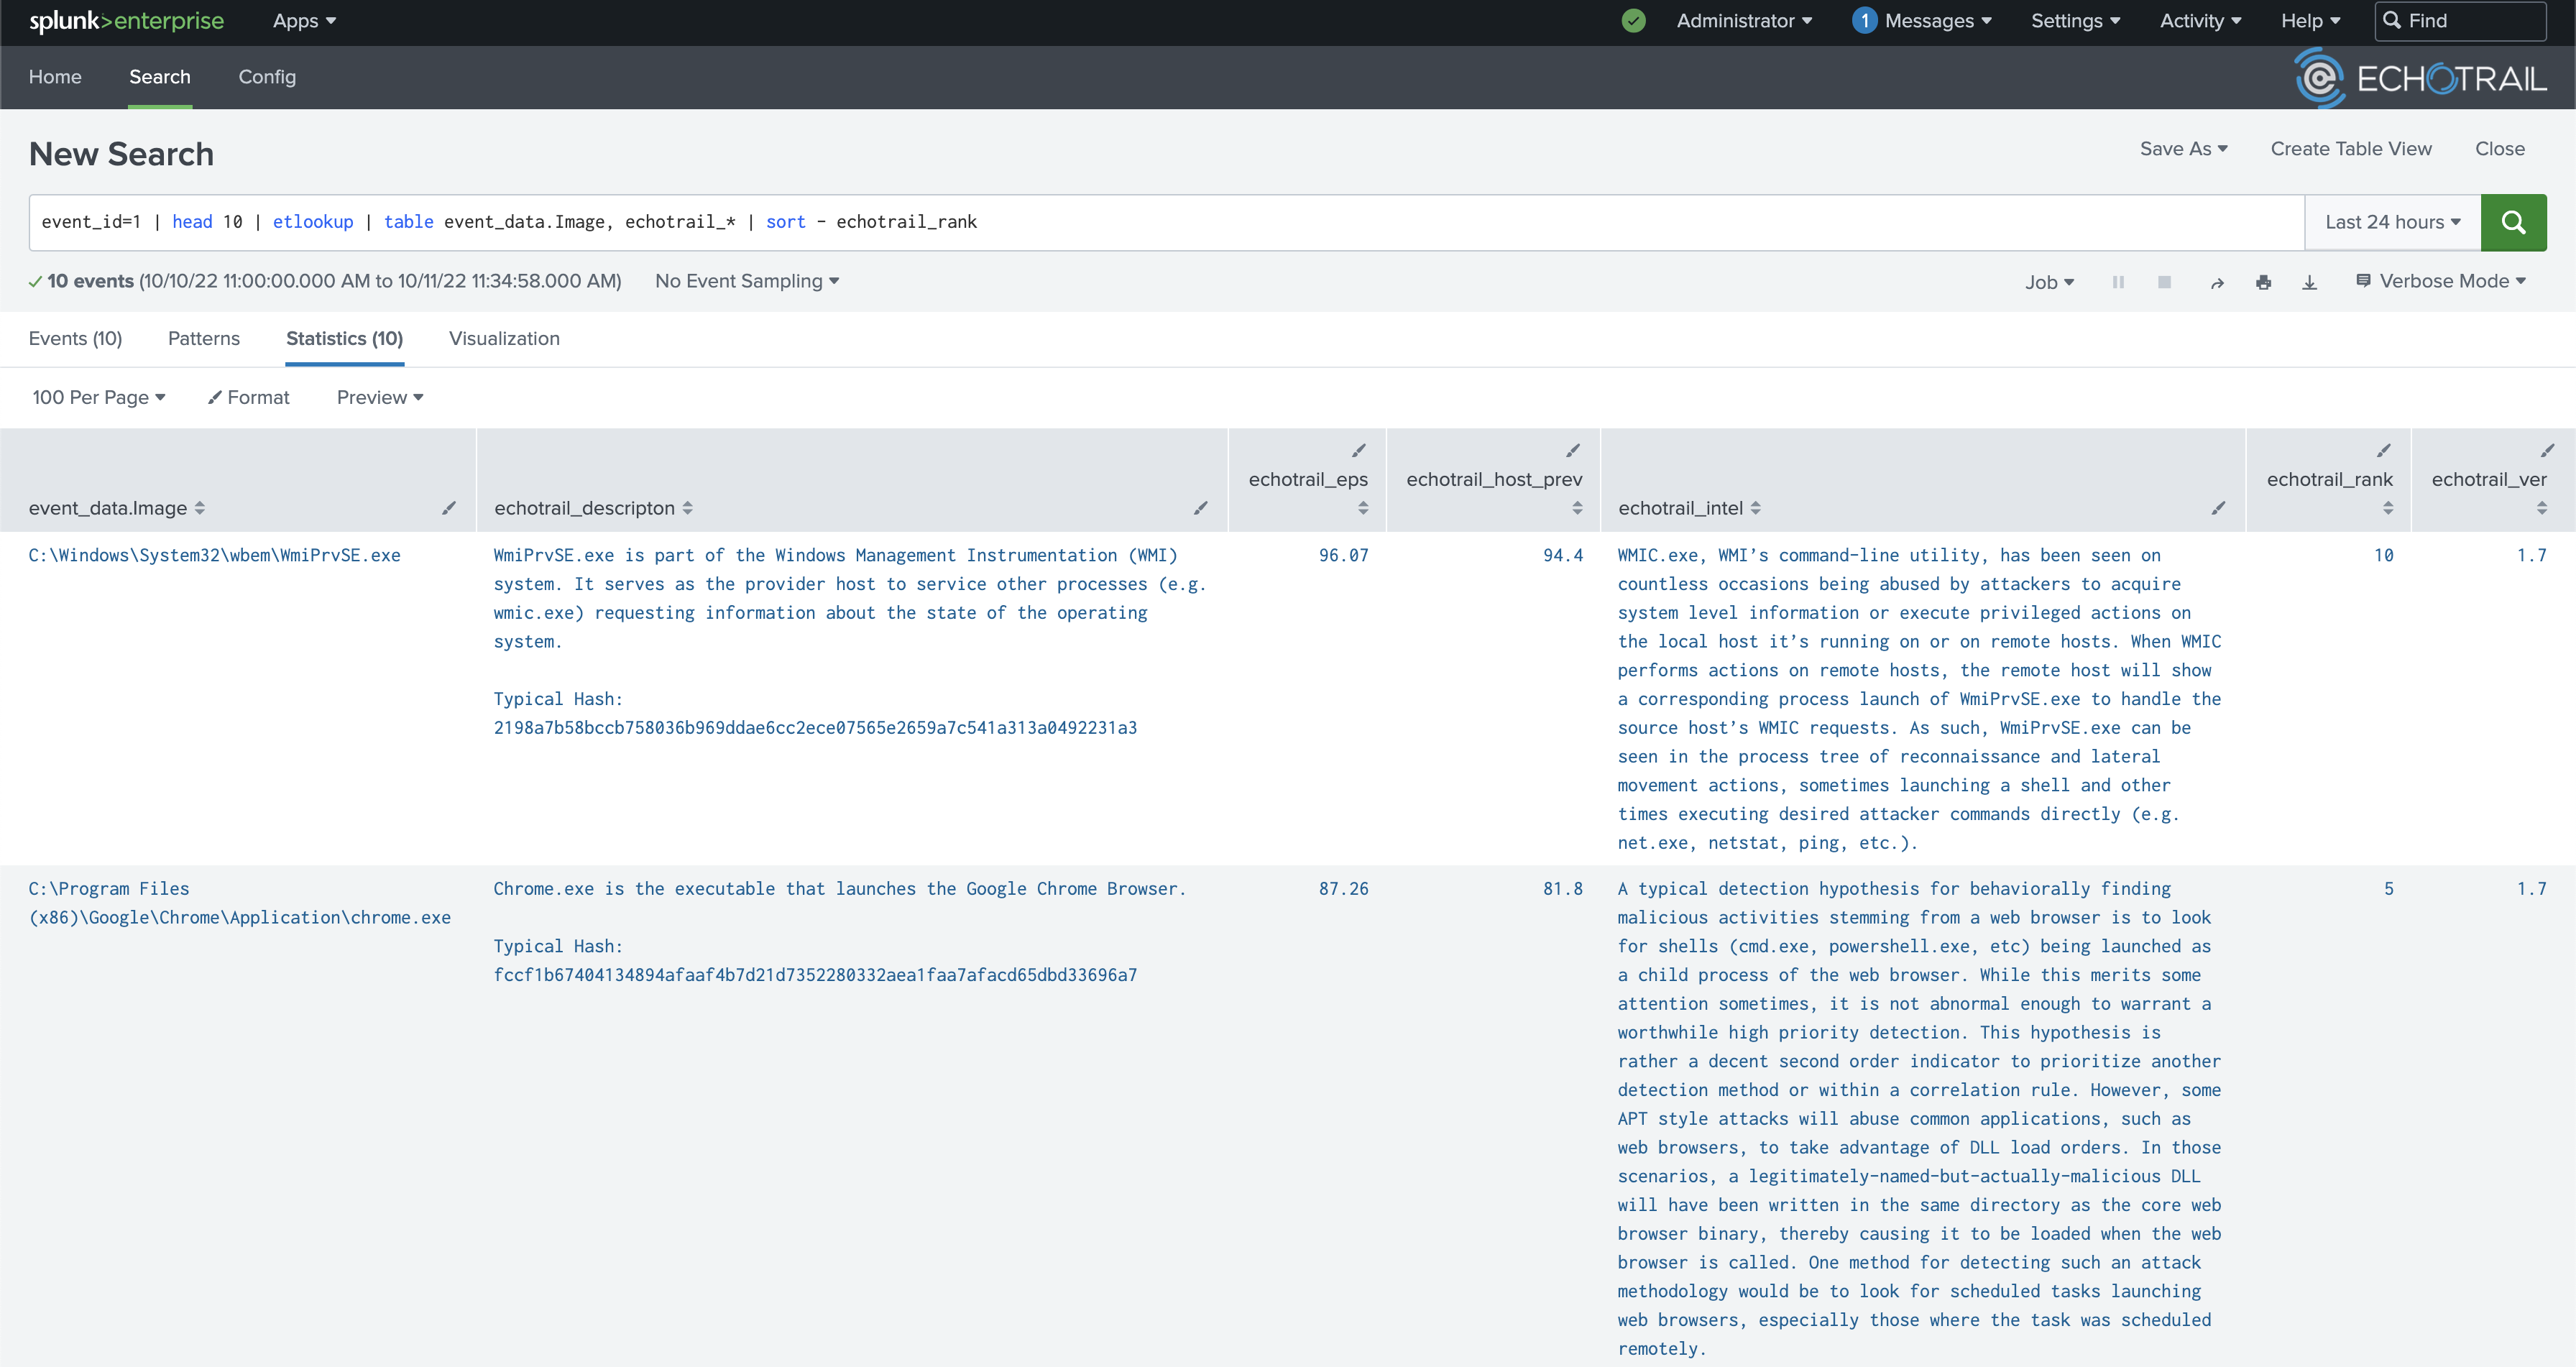The height and width of the screenshot is (1367, 2576).
Task: Open the Config nav item
Action: (267, 77)
